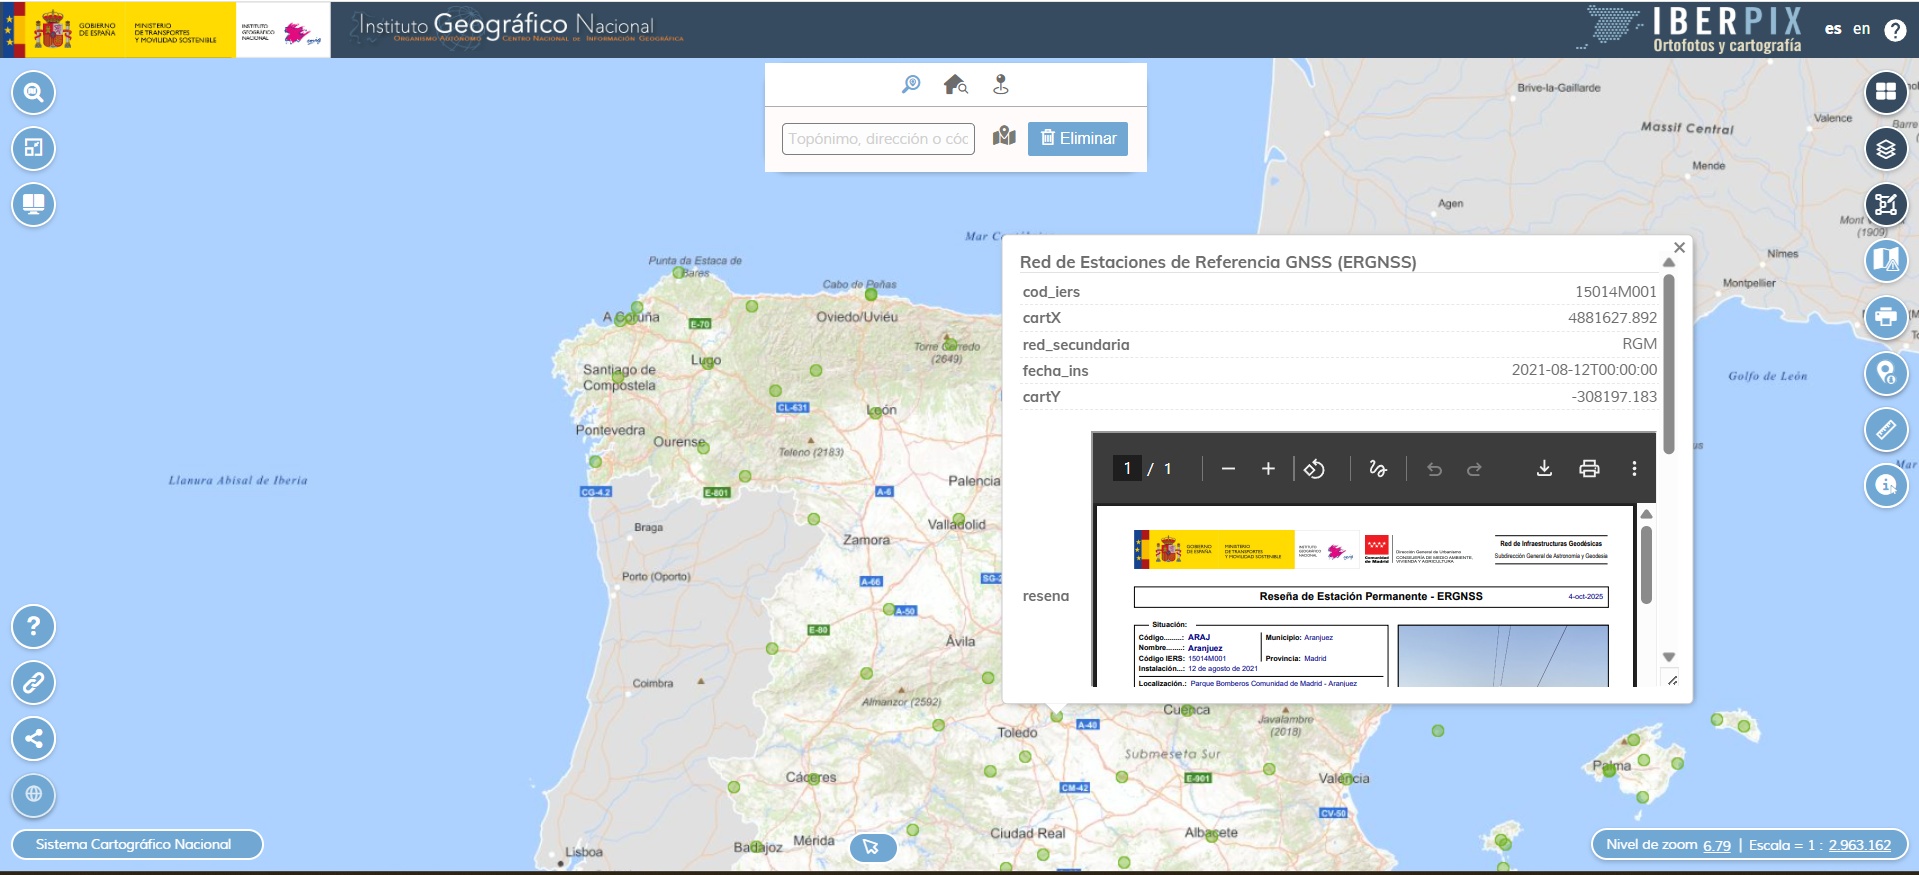
Task: Switch language to English 'en'
Action: click(1861, 29)
